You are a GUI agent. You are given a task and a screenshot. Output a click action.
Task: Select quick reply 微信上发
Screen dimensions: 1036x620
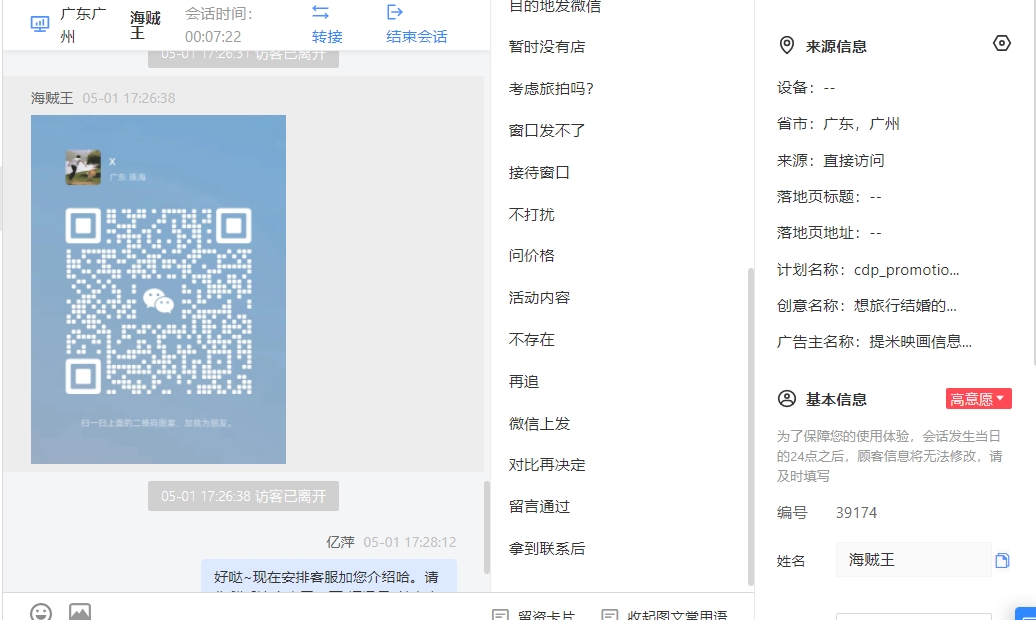click(x=539, y=424)
